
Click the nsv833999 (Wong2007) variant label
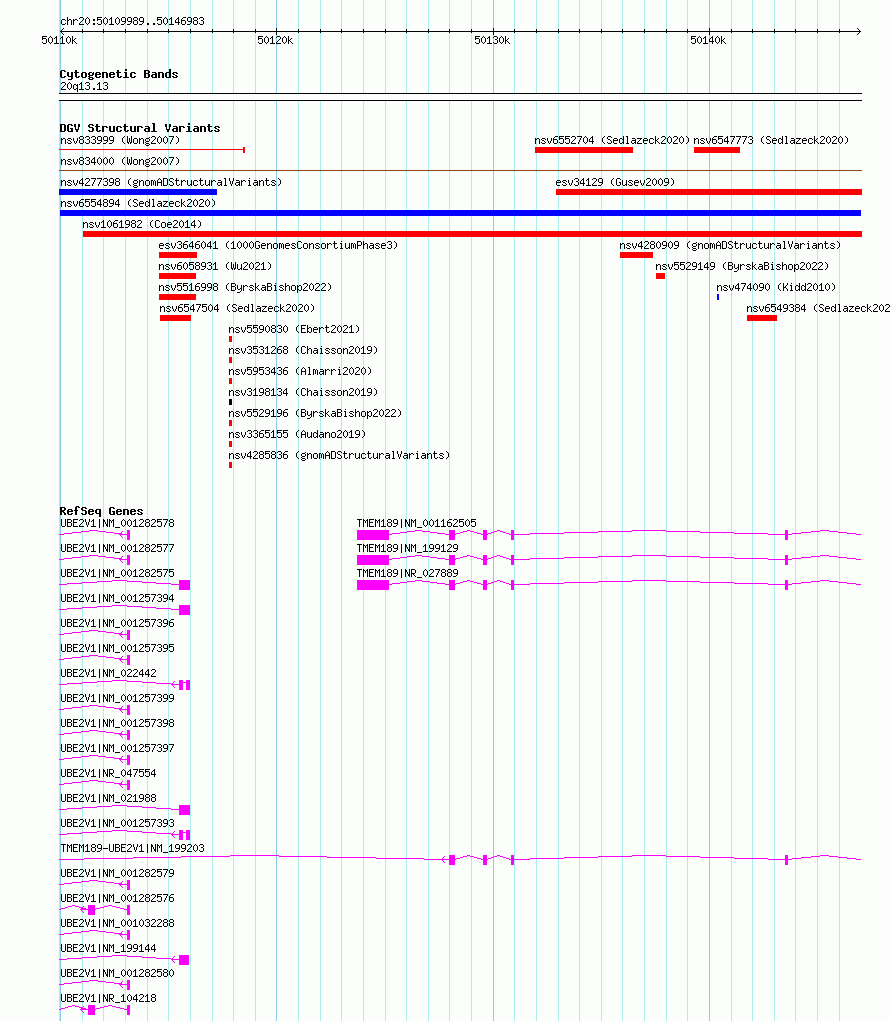tap(120, 140)
